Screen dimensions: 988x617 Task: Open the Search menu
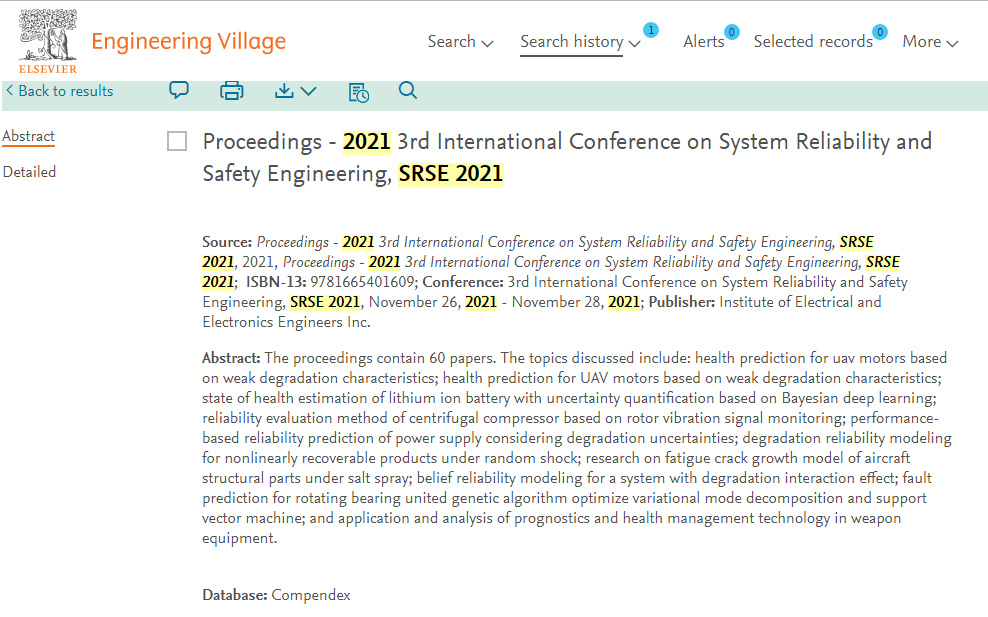click(x=460, y=42)
